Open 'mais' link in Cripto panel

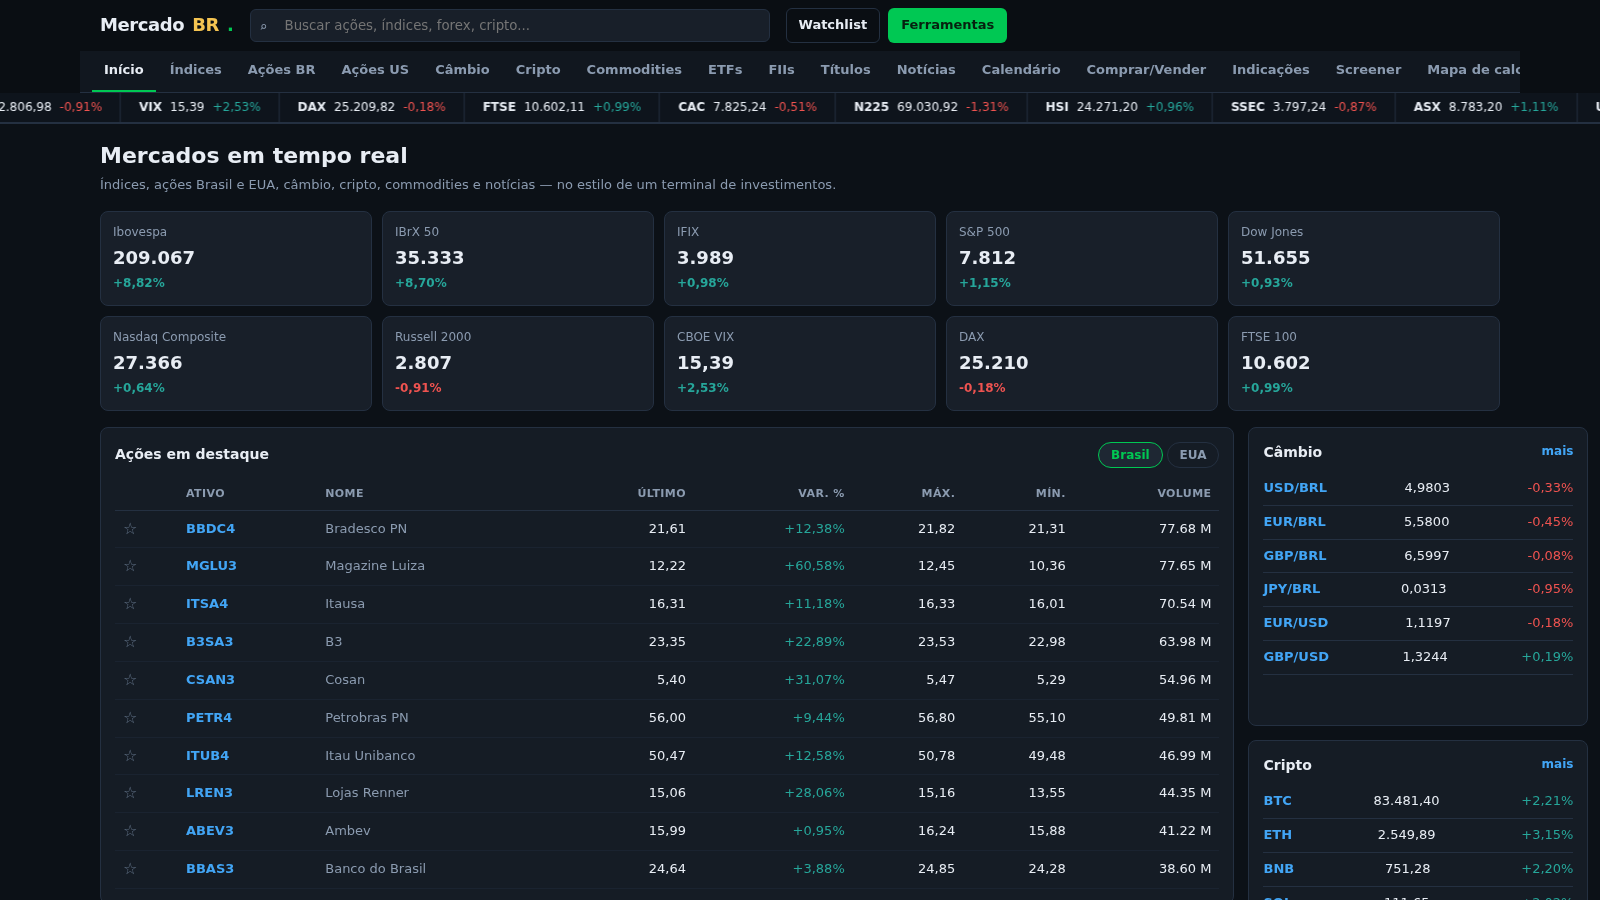point(1557,764)
